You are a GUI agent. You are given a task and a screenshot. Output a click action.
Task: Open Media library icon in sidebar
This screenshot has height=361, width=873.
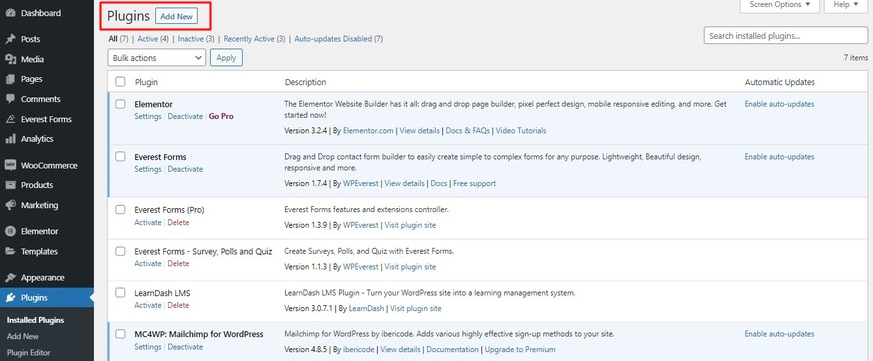click(x=10, y=59)
